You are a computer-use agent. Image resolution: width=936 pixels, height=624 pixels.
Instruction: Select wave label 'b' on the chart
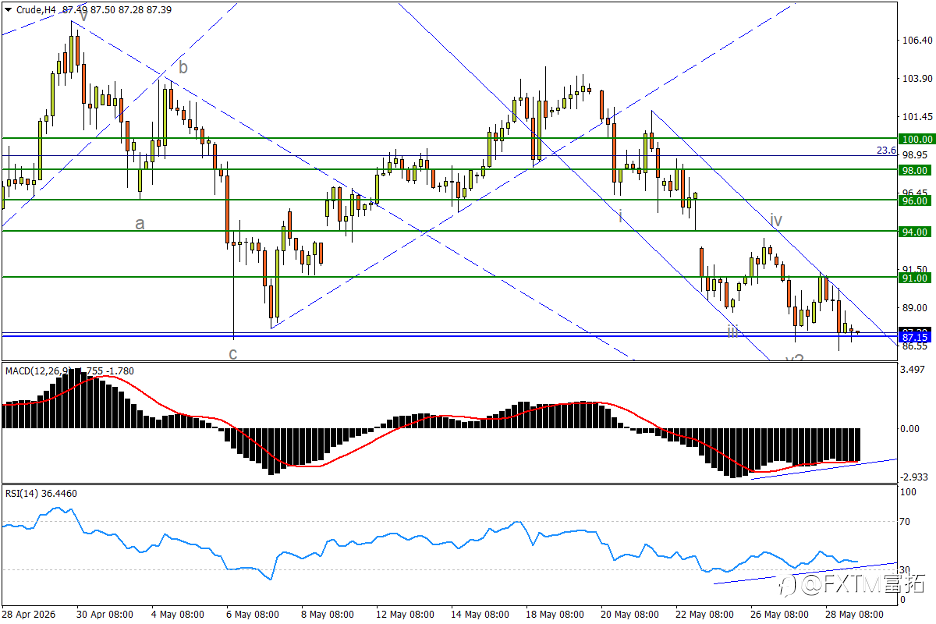183,67
